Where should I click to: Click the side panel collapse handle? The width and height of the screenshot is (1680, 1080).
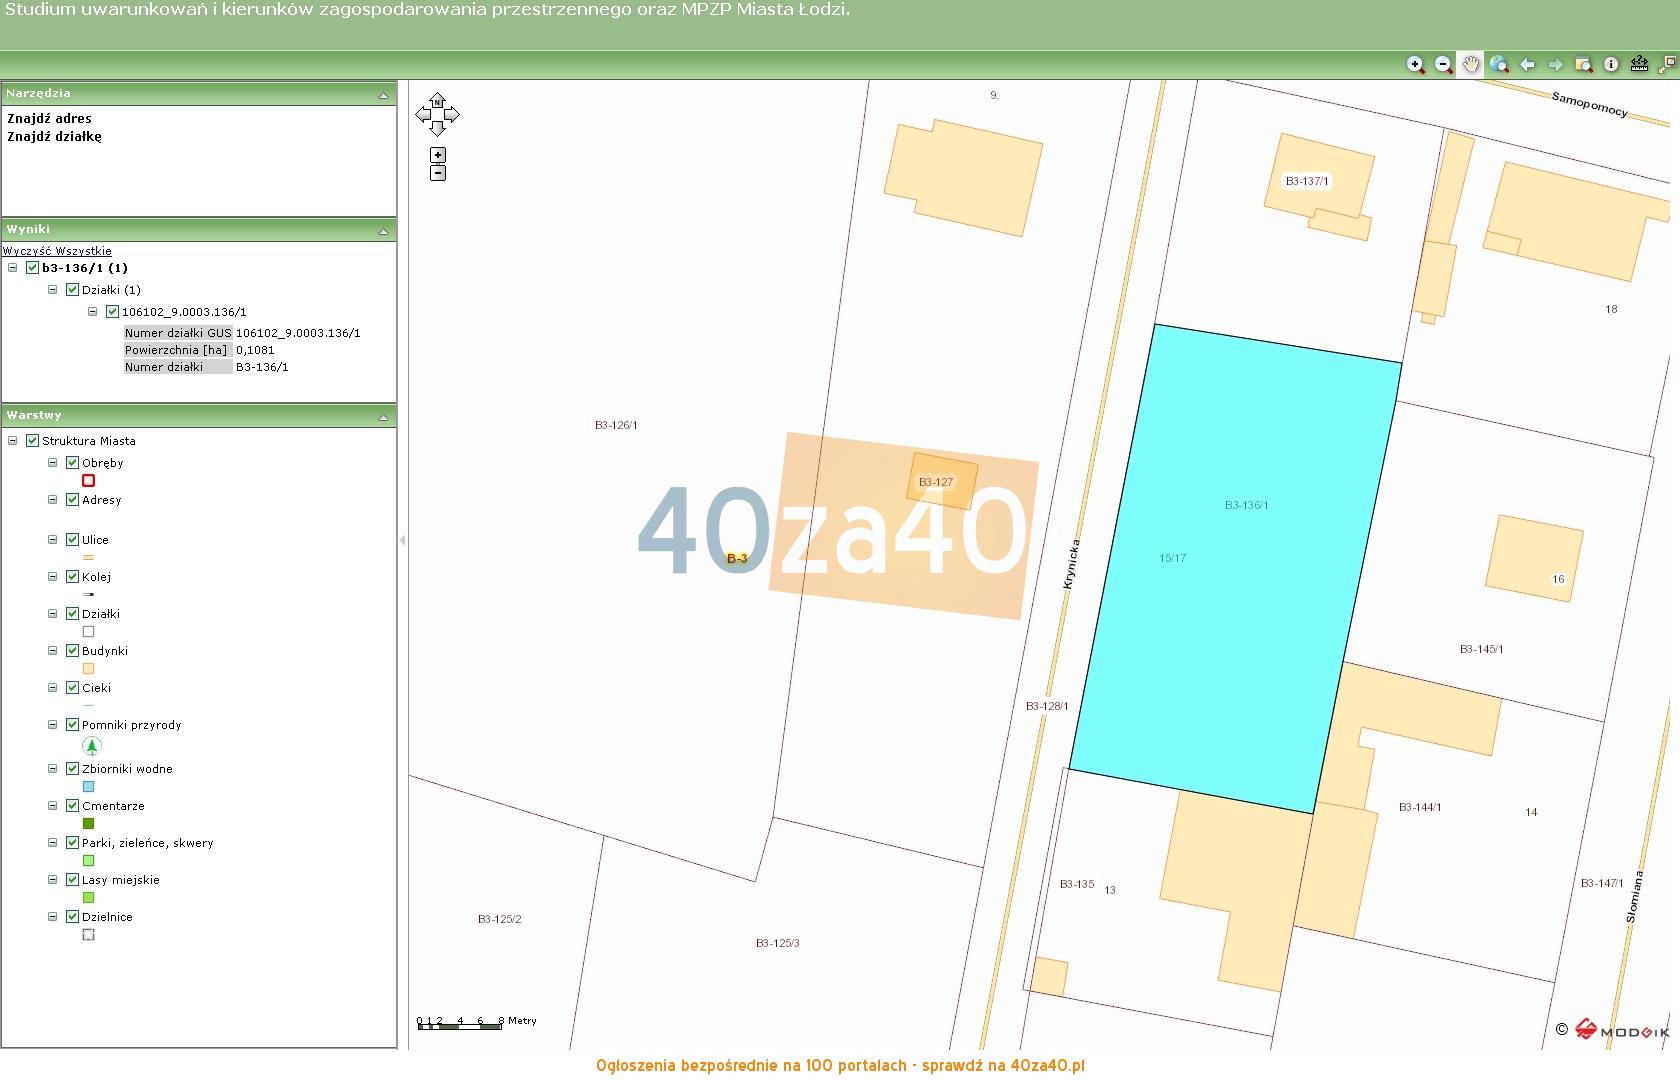tap(402, 540)
